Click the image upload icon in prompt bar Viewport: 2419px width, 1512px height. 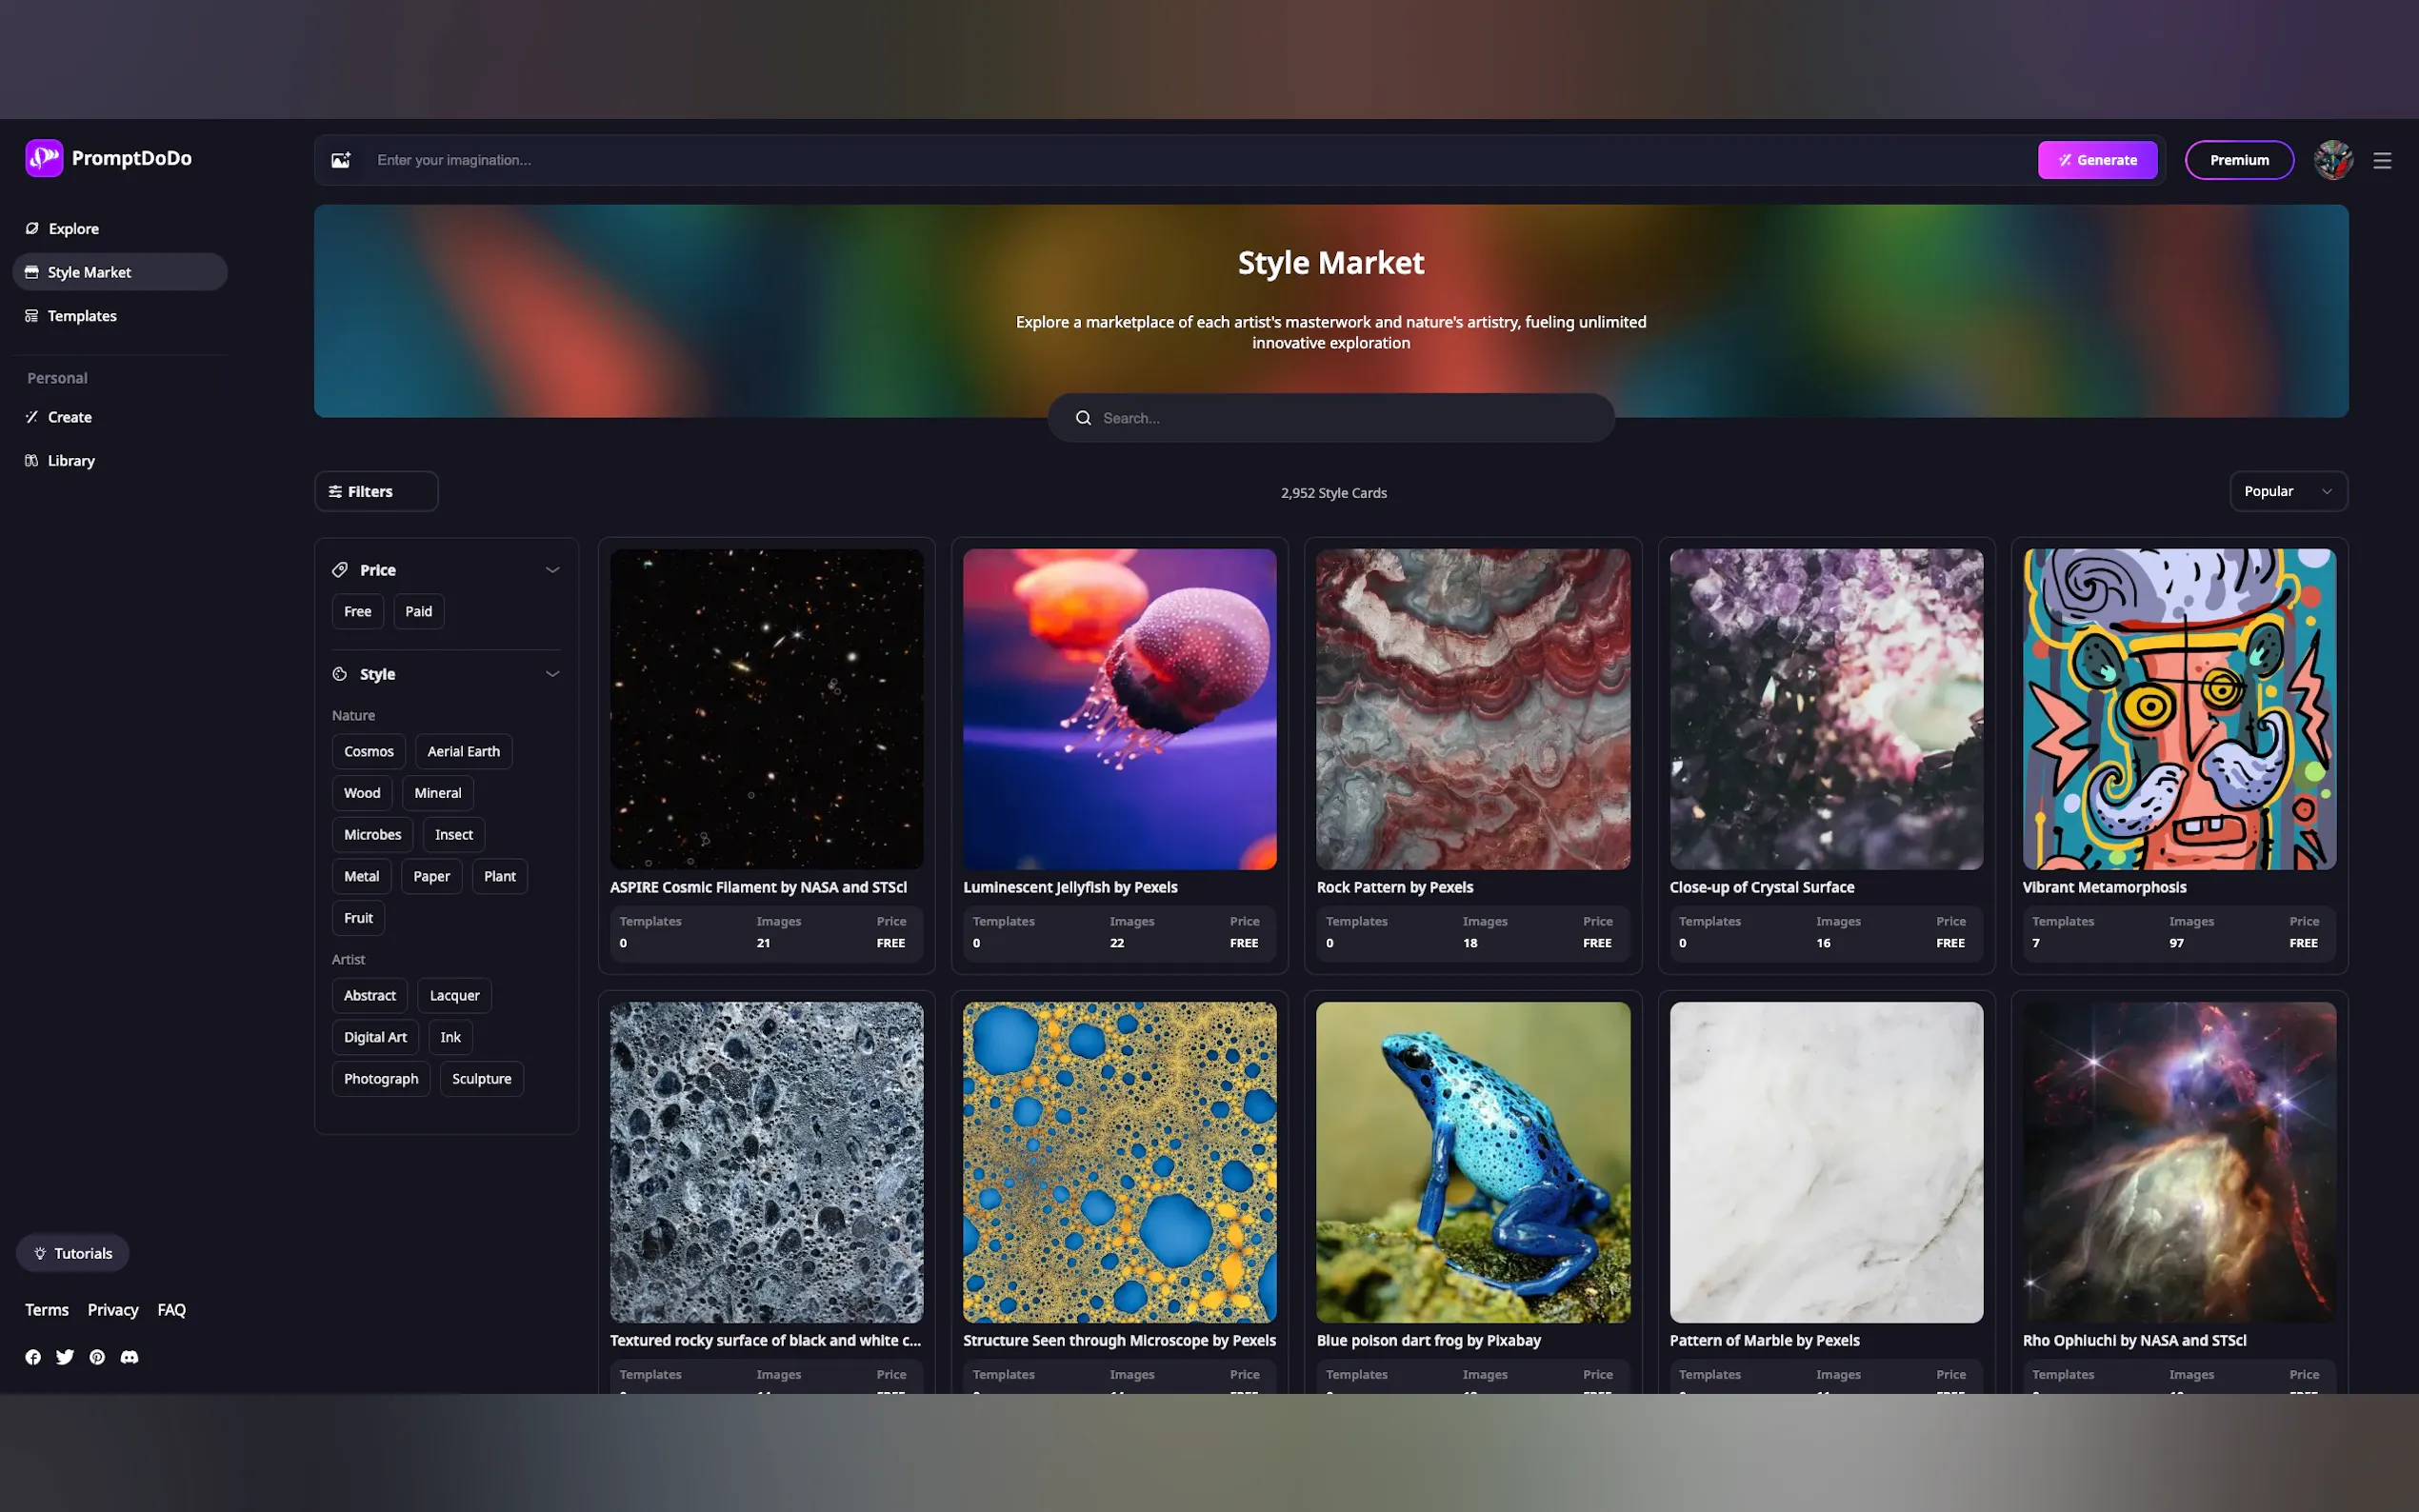click(x=341, y=160)
